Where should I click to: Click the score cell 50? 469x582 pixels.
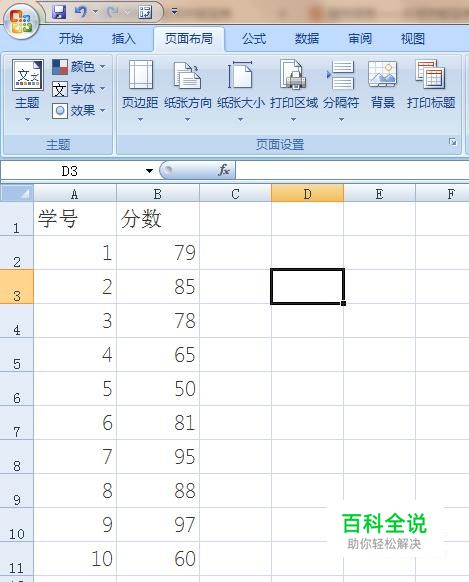click(158, 389)
